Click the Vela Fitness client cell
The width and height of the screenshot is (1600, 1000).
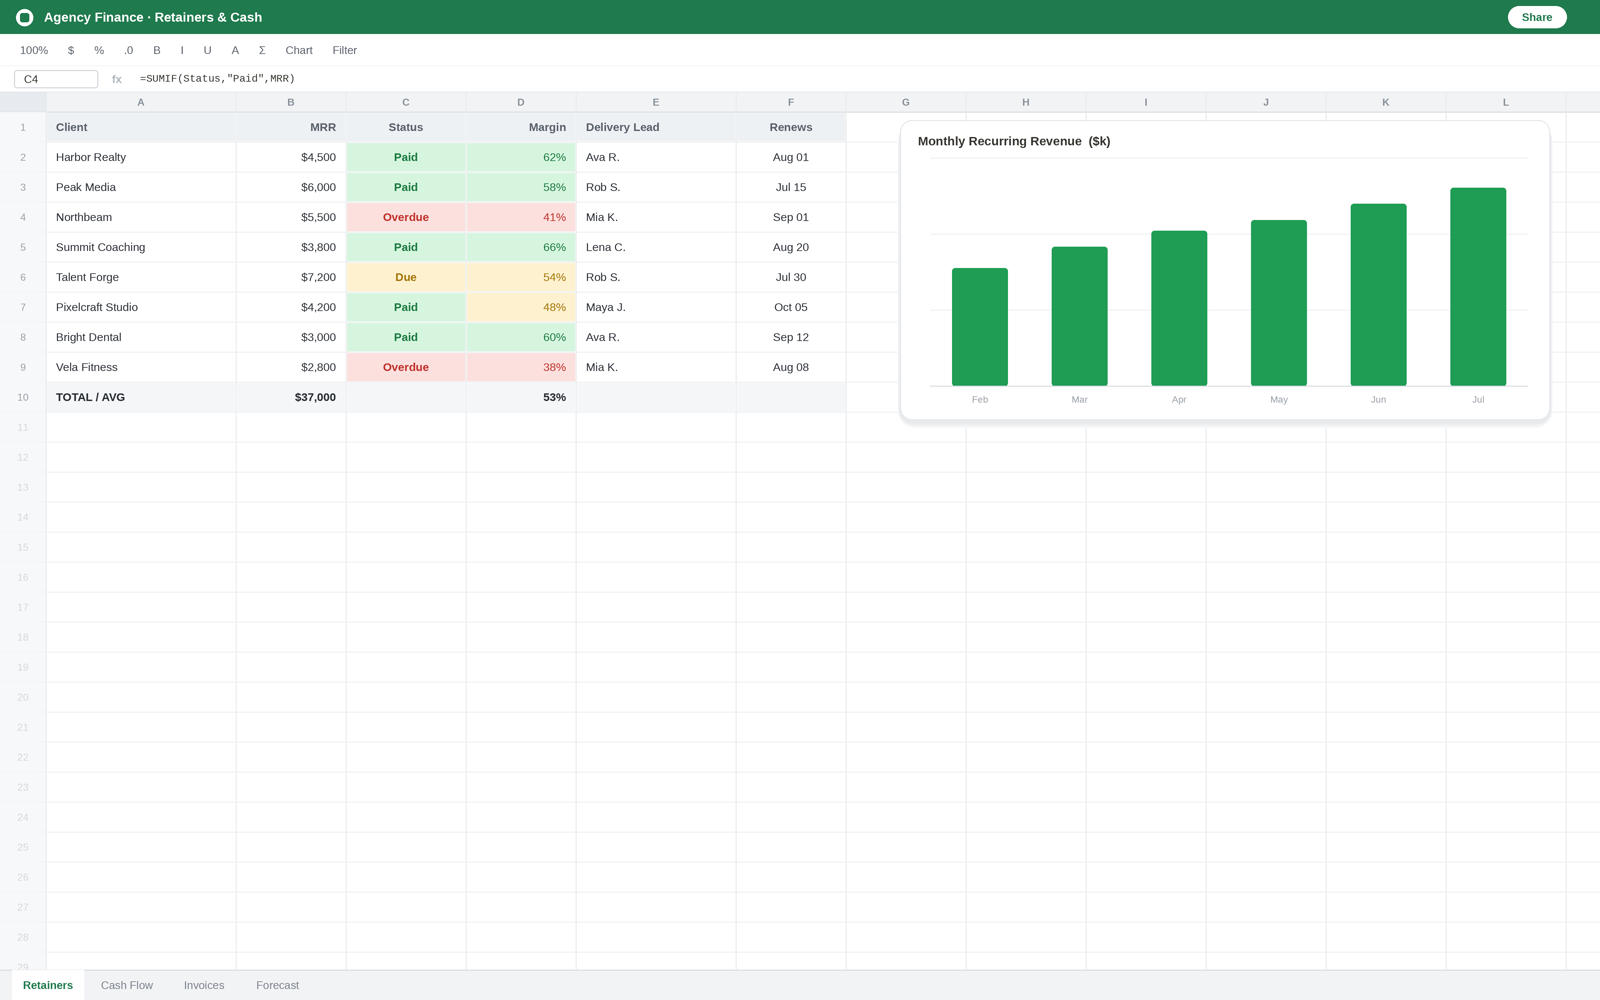pyautogui.click(x=141, y=367)
